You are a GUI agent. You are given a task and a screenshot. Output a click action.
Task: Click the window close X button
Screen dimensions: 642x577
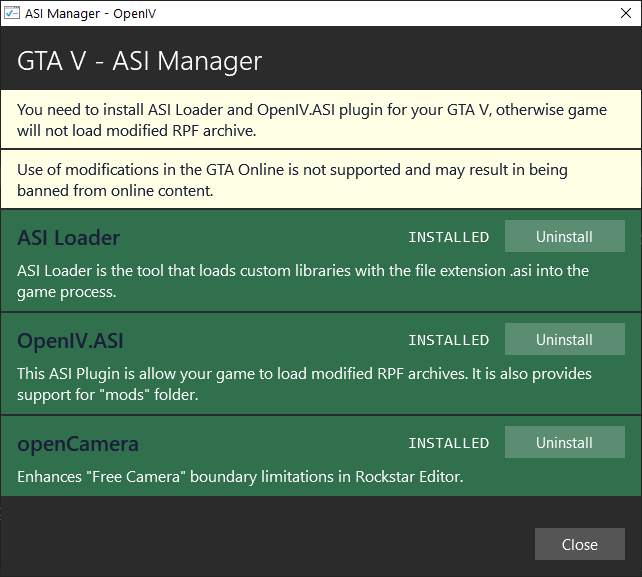(x=626, y=13)
